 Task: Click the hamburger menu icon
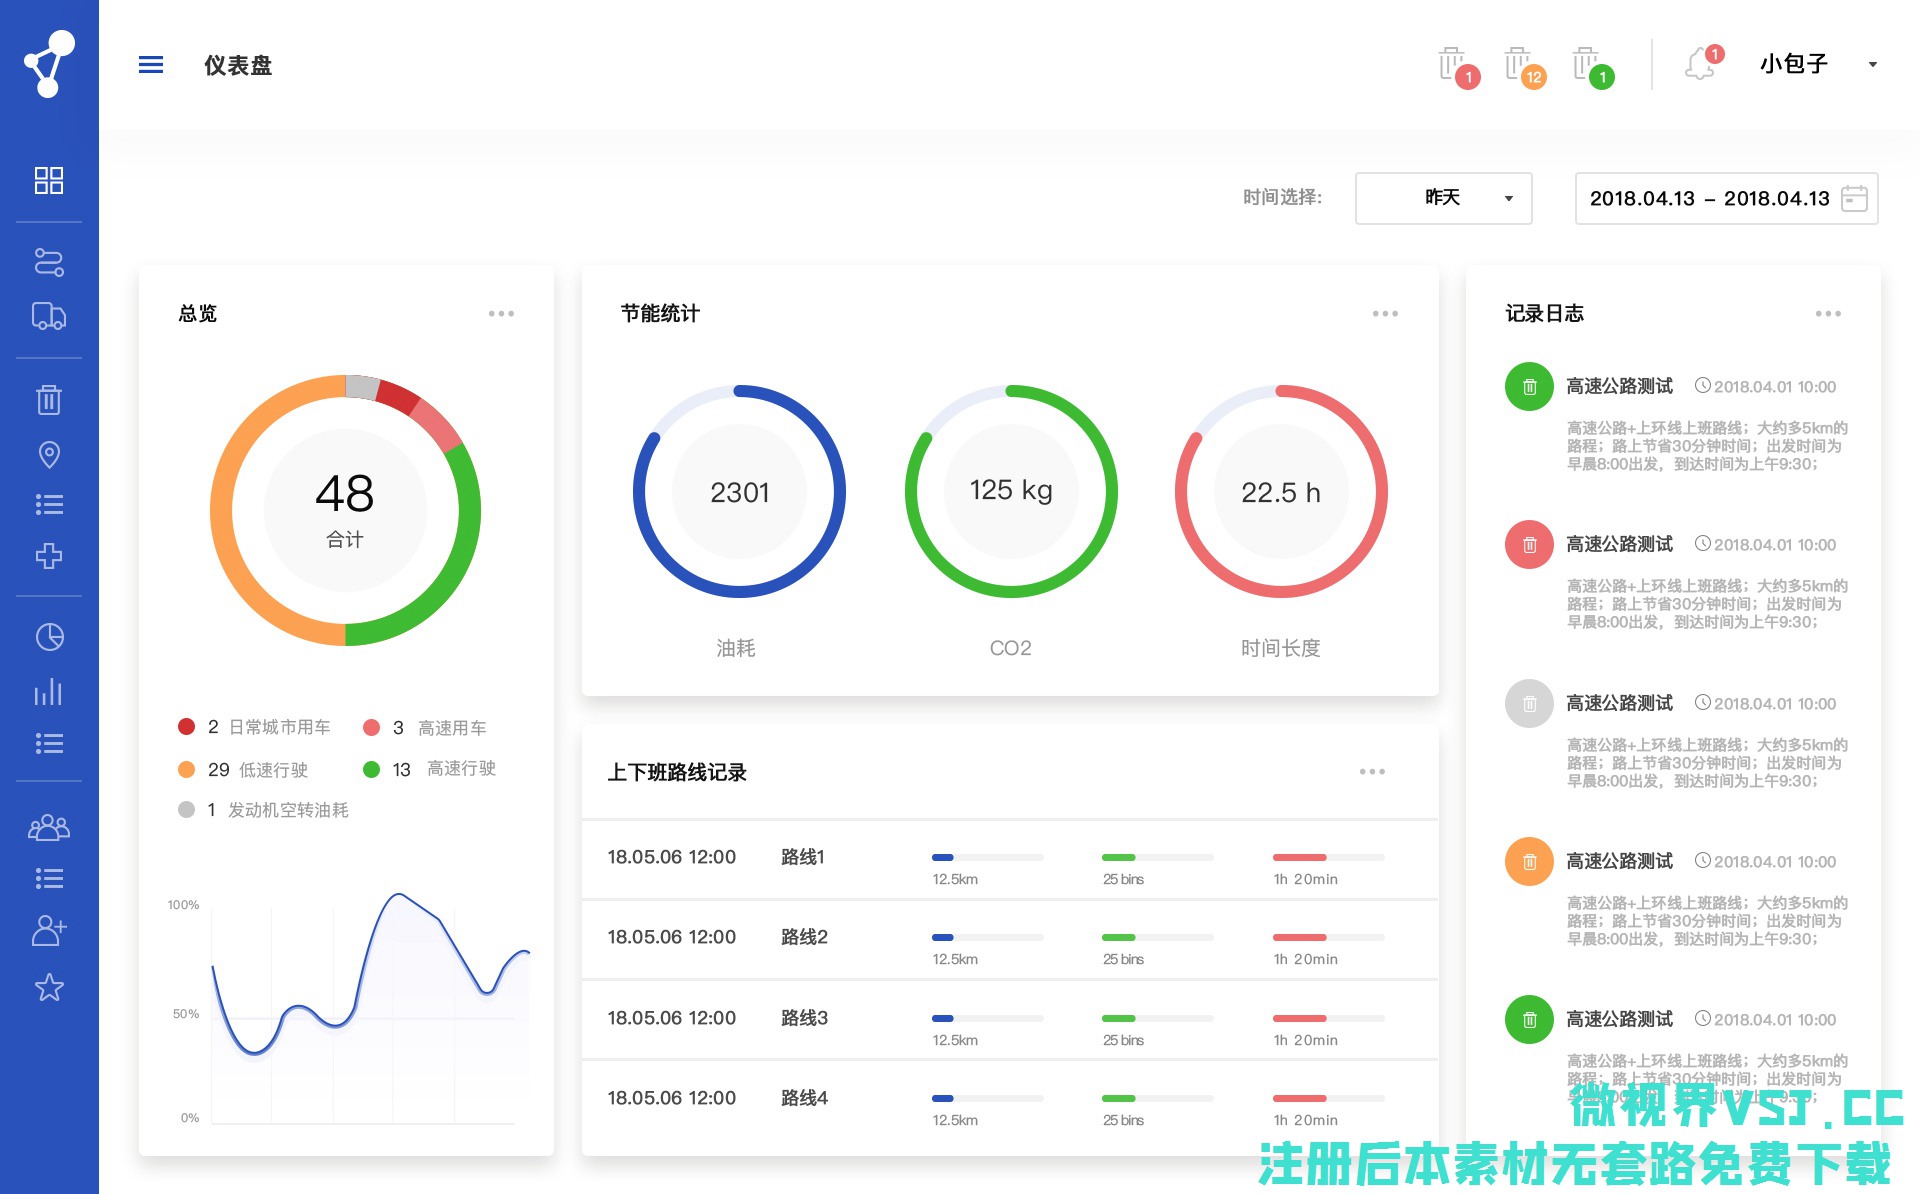[151, 65]
